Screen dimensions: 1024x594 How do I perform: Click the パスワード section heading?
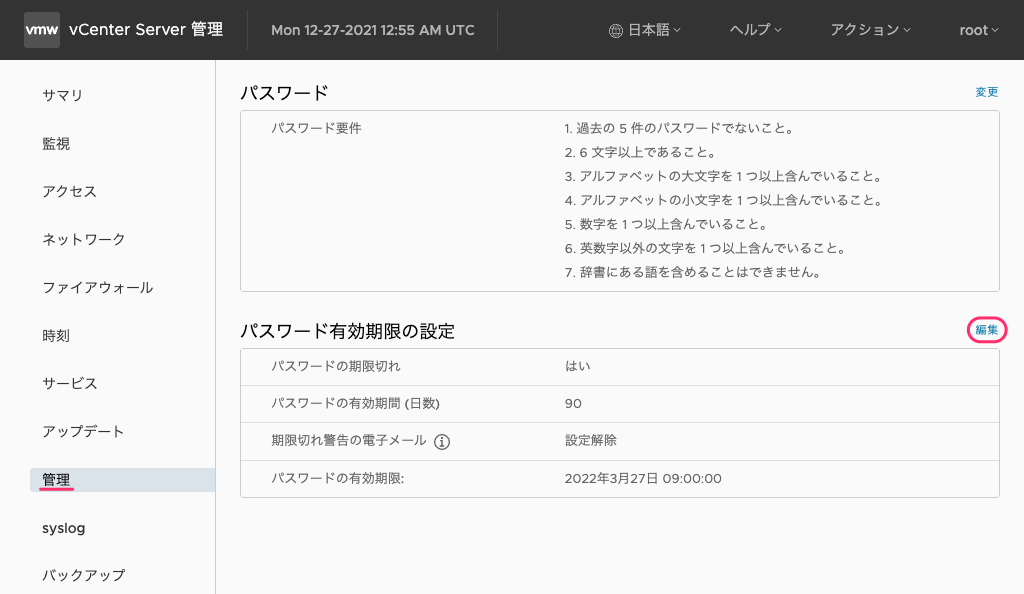click(284, 93)
